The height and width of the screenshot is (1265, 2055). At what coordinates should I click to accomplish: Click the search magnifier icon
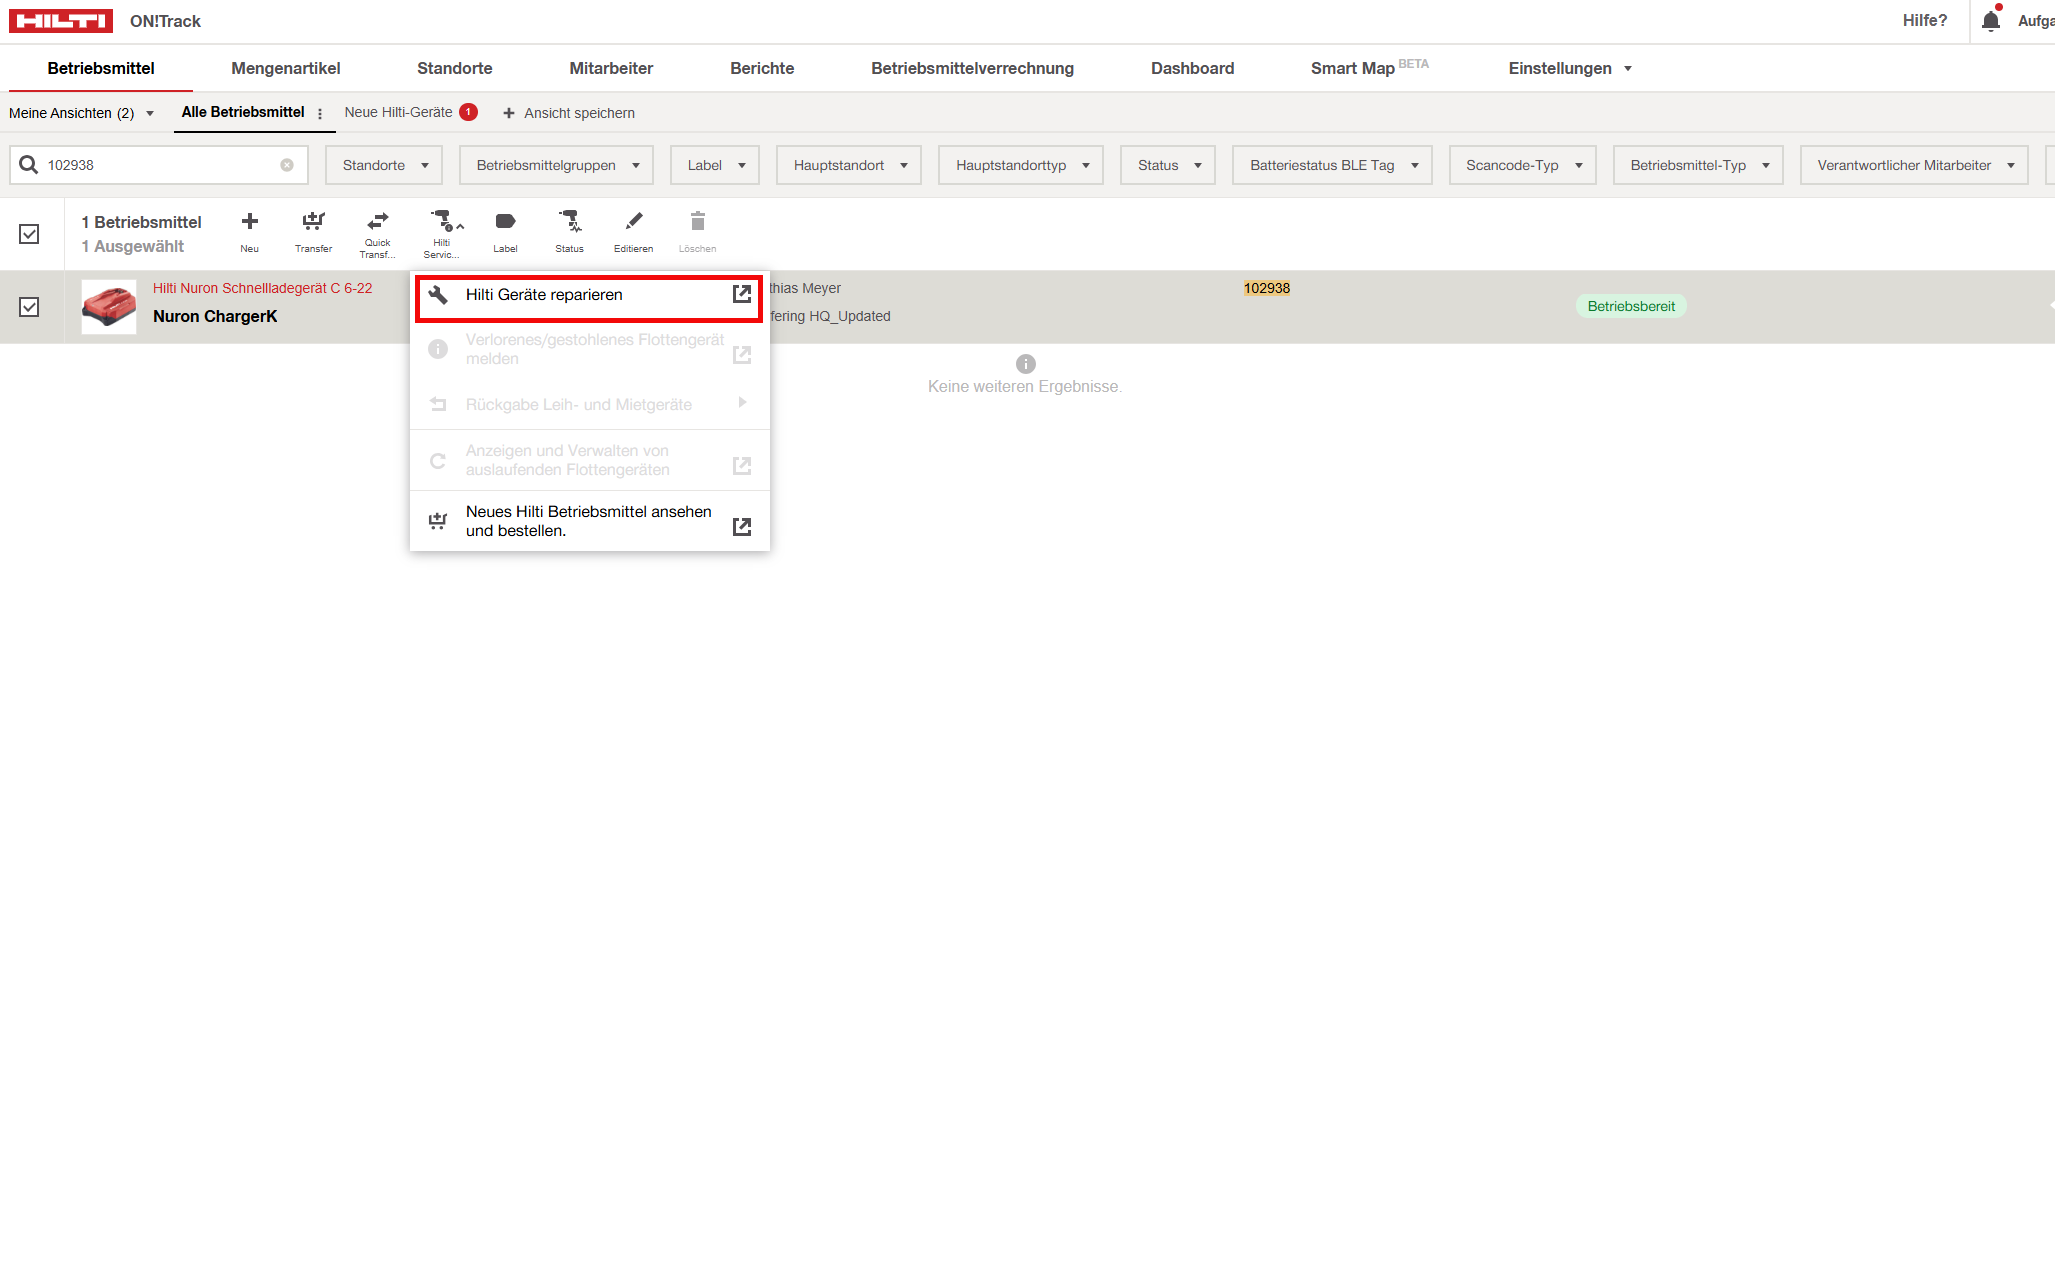tap(29, 165)
